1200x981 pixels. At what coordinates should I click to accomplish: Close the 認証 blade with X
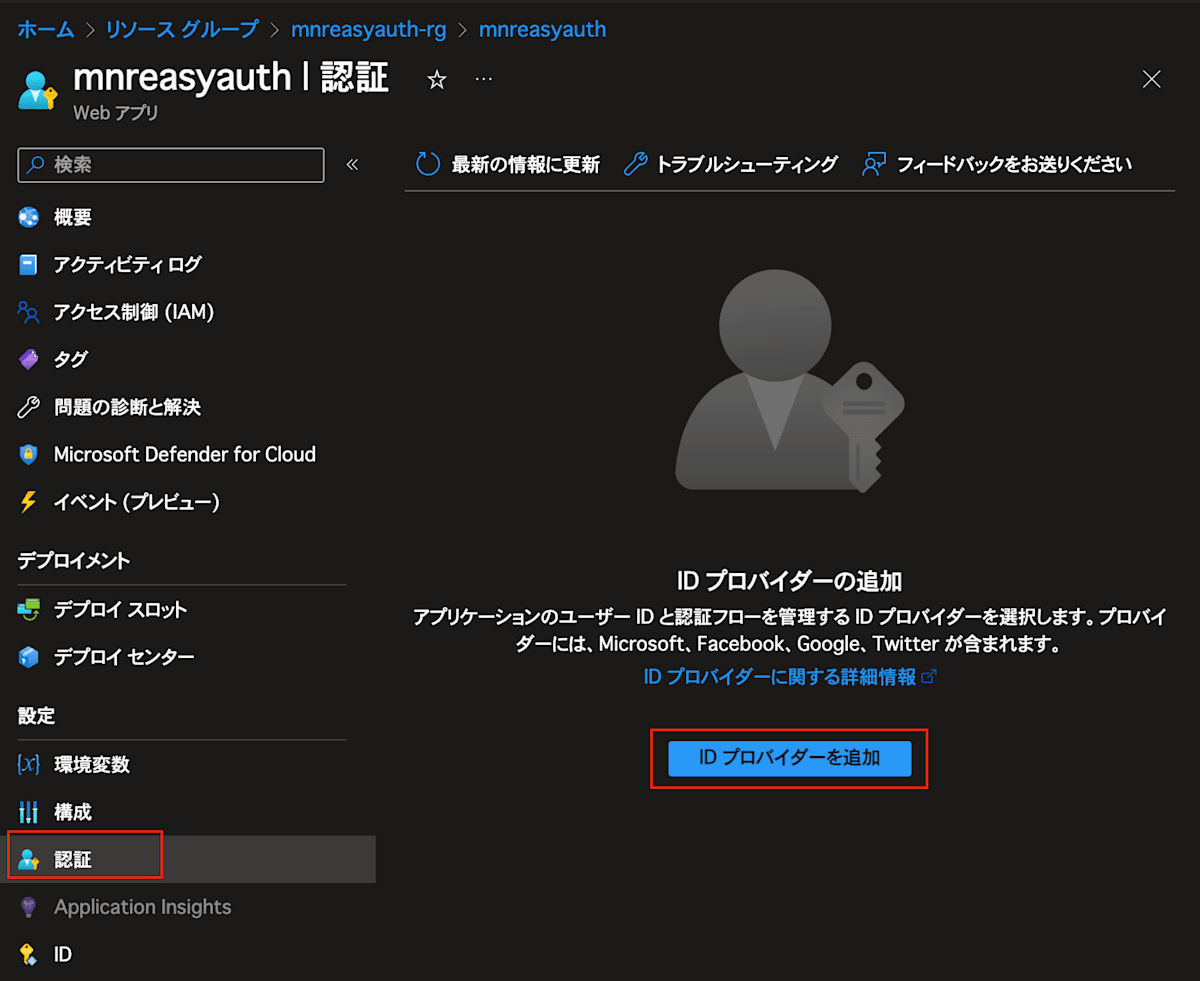(1152, 80)
